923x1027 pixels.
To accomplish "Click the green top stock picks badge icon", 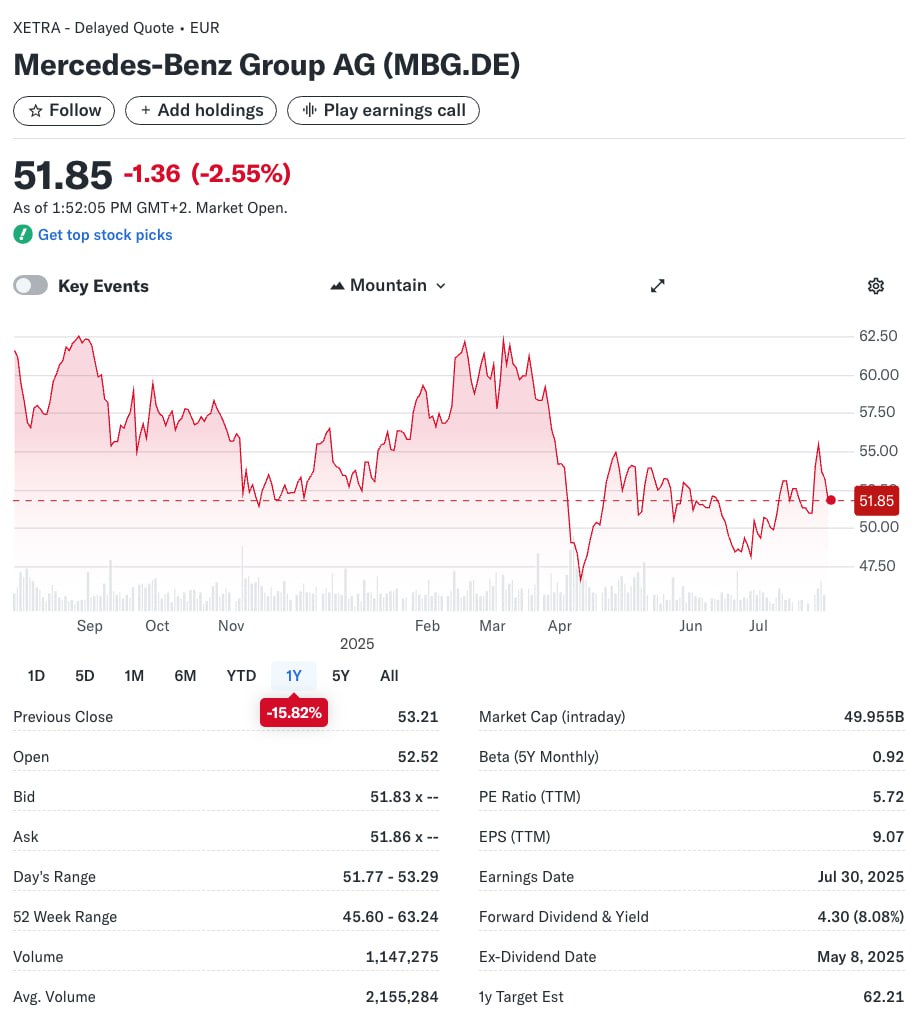I will (x=22, y=234).
